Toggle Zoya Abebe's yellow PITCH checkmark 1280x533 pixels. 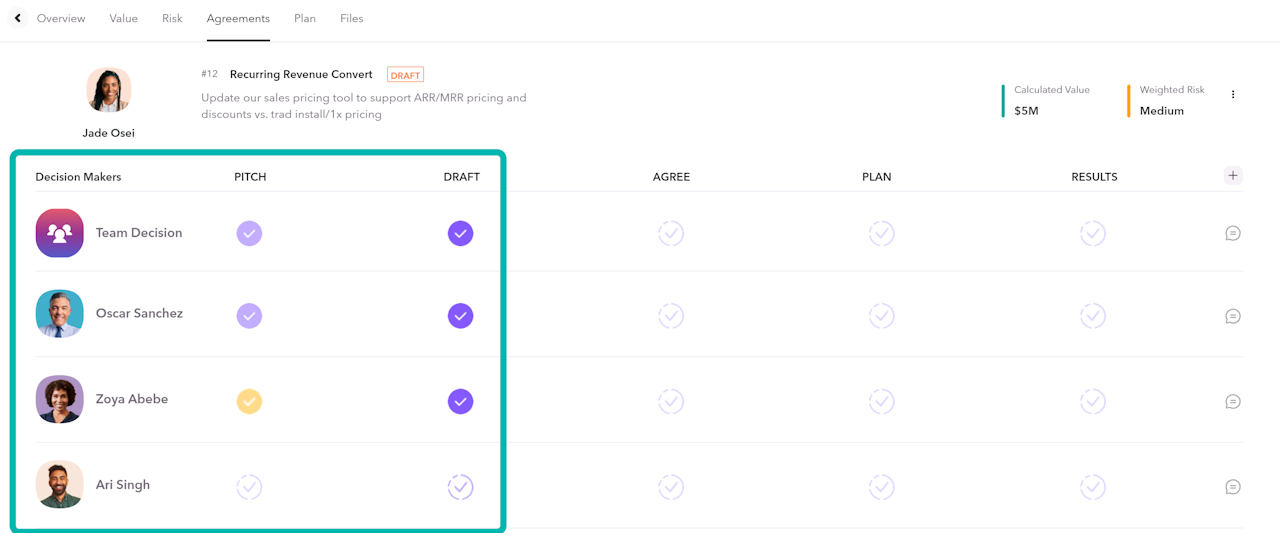coord(249,401)
